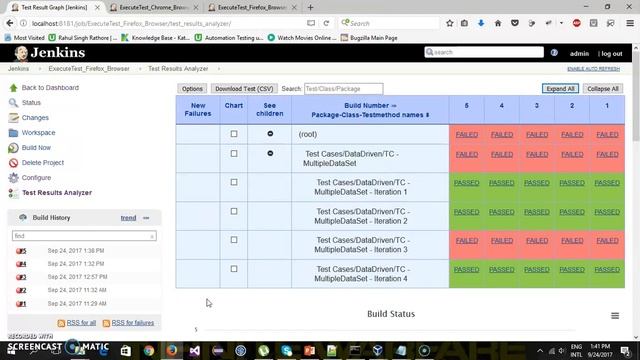Click the Pocket icon in Firefox toolbar

point(515,23)
